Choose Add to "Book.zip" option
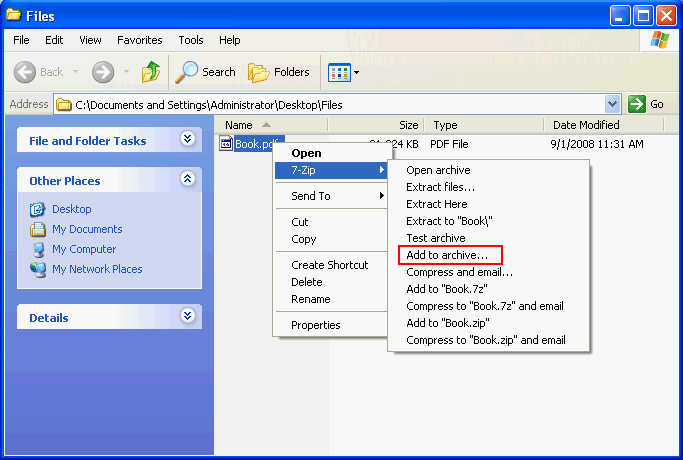Image resolution: width=683 pixels, height=460 pixels. click(488, 323)
